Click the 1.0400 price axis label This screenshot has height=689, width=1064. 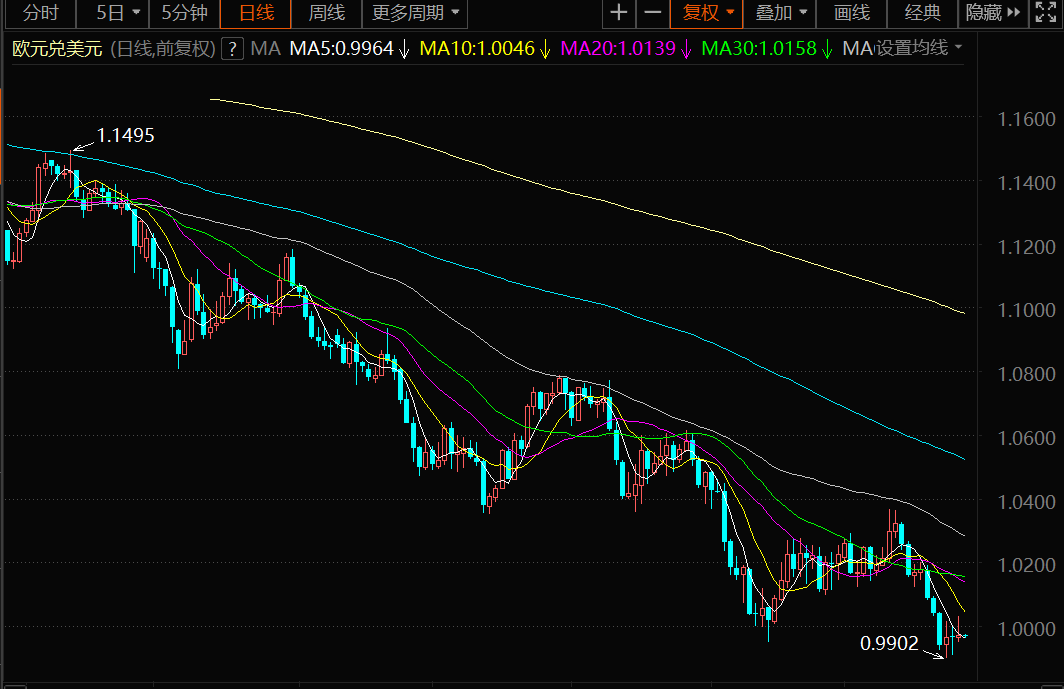coord(1026,502)
